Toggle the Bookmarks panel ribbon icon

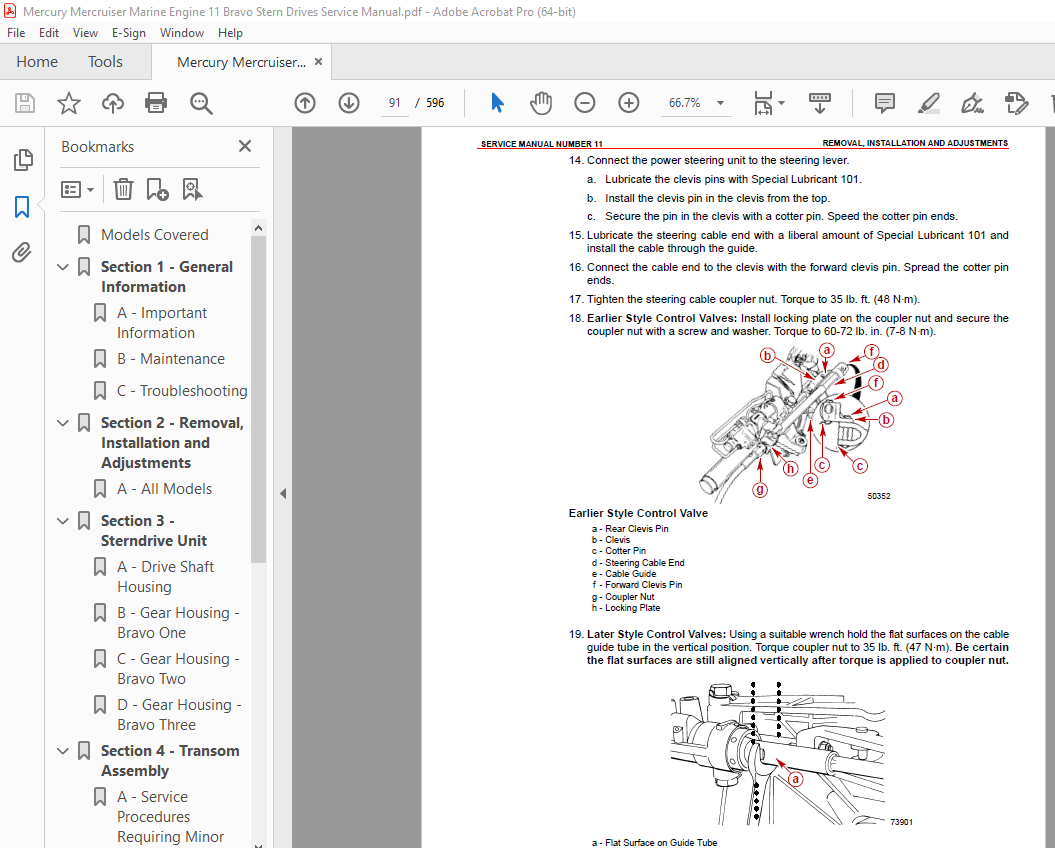click(22, 207)
